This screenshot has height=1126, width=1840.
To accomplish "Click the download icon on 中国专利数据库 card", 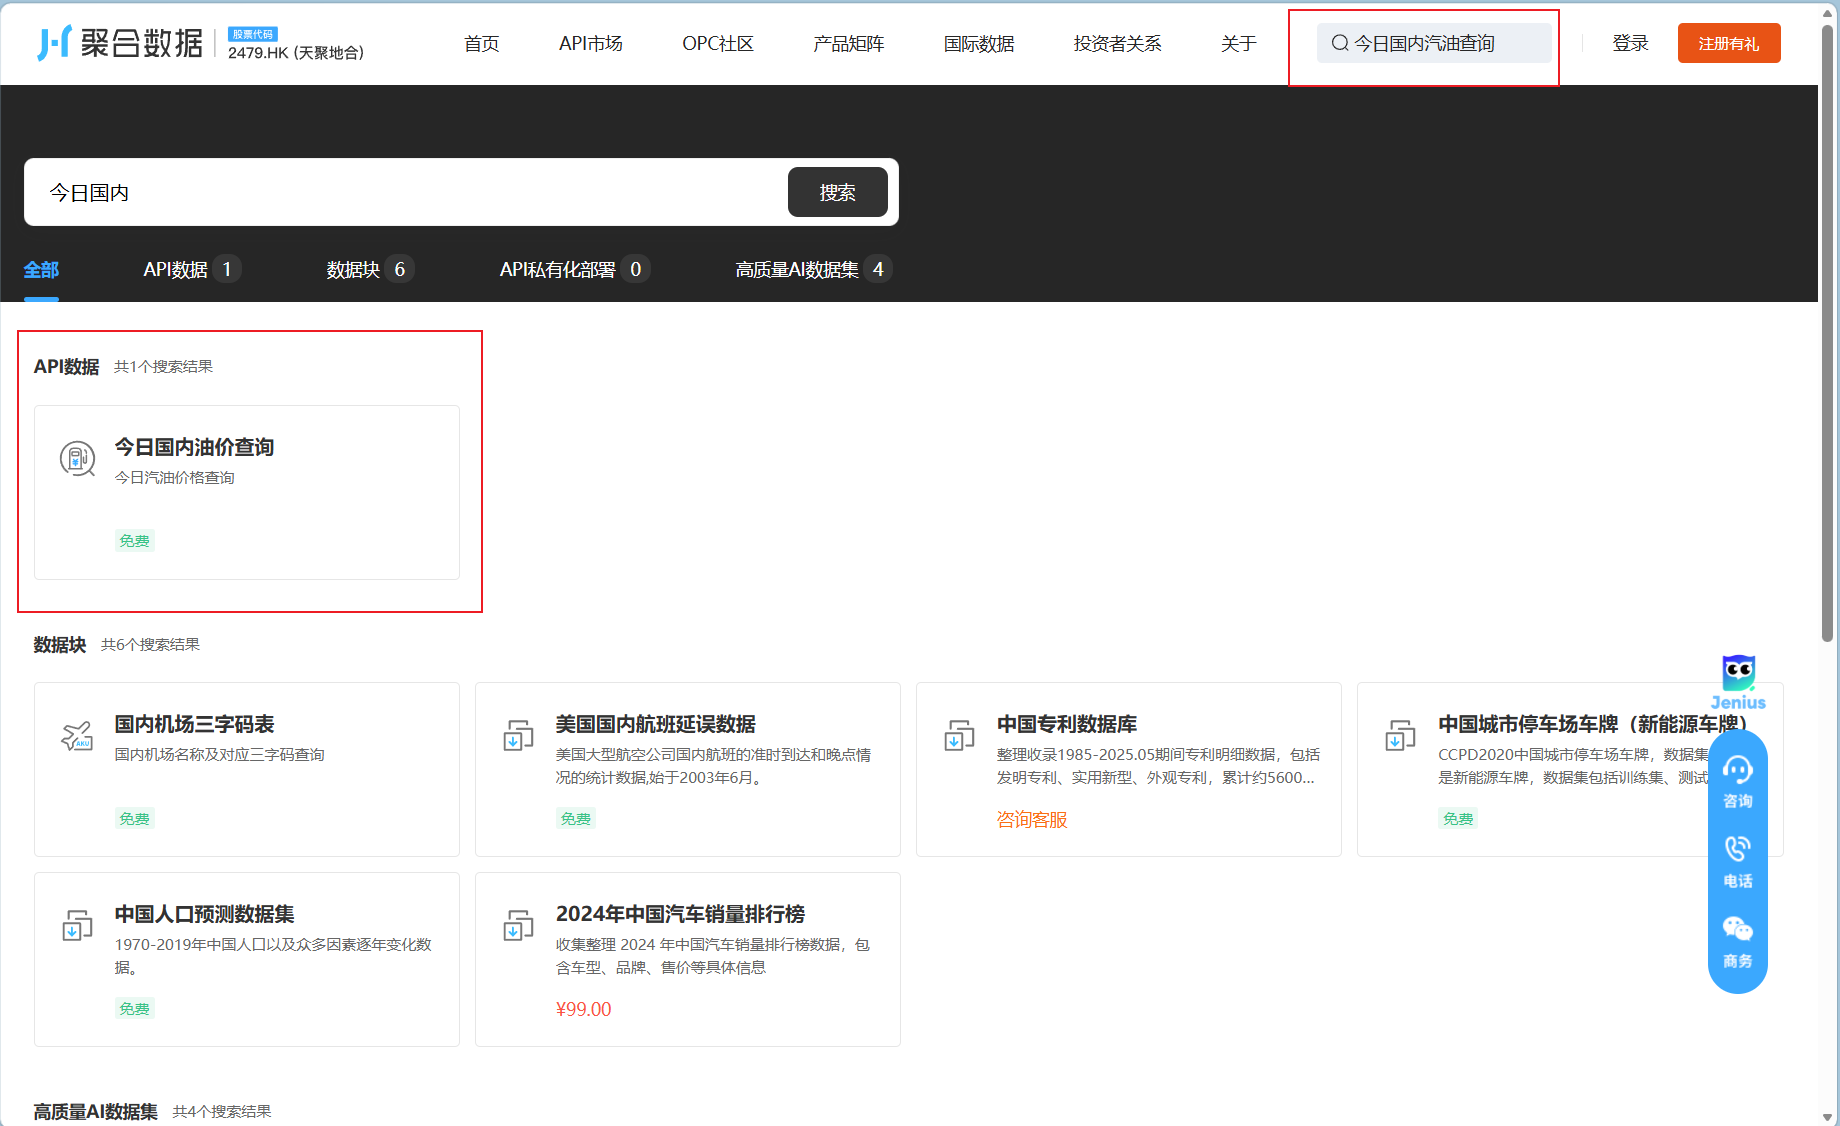I will (959, 735).
